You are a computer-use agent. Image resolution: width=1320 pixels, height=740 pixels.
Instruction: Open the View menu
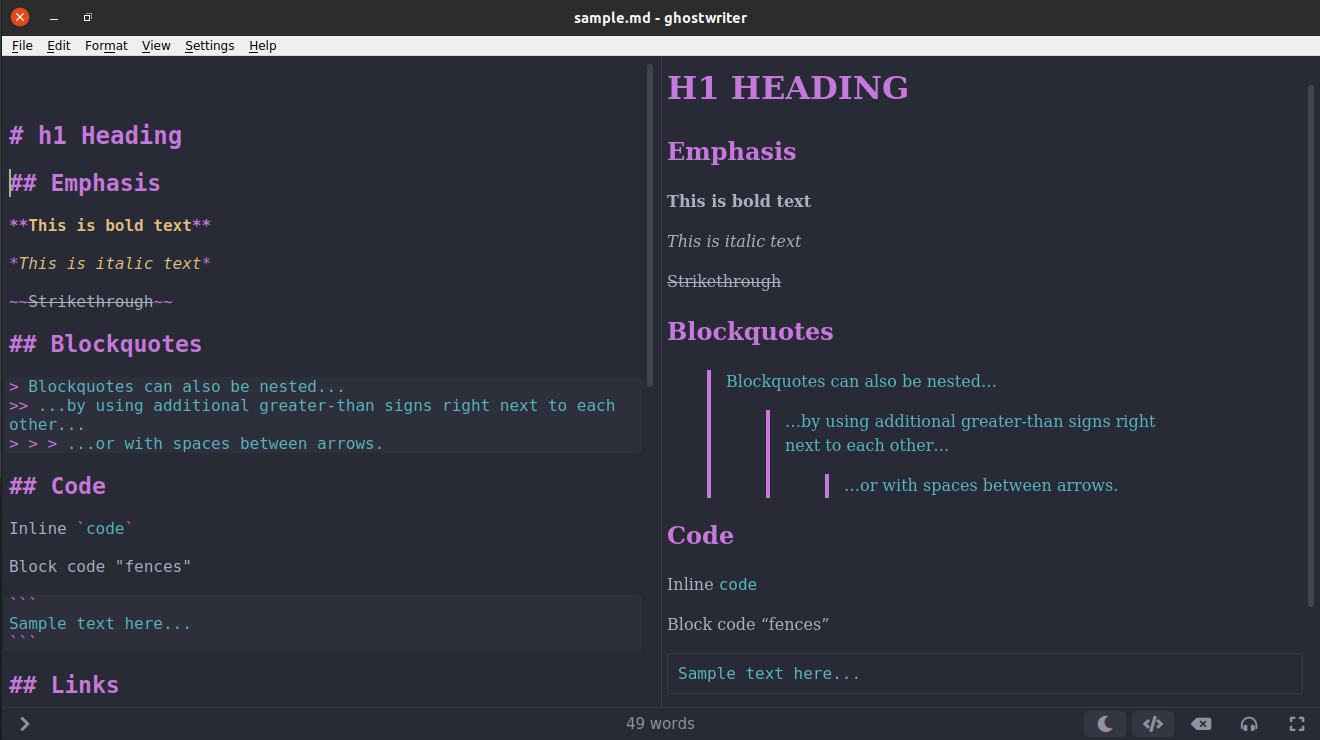coord(156,46)
